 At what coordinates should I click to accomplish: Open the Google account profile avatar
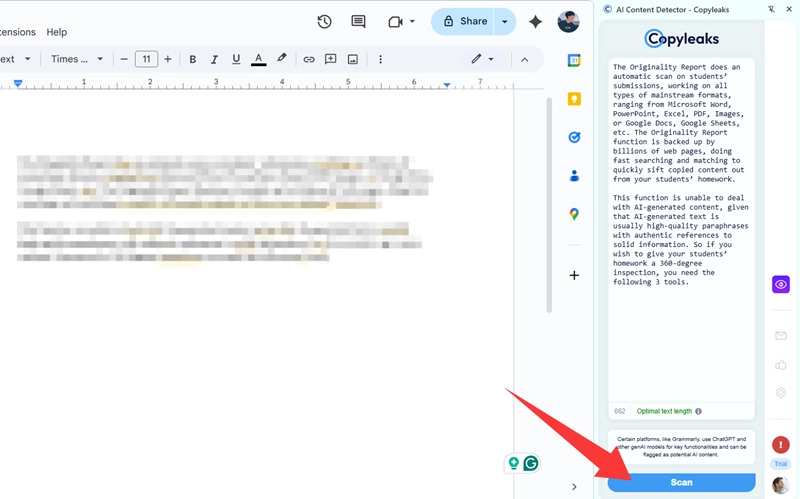(x=568, y=21)
